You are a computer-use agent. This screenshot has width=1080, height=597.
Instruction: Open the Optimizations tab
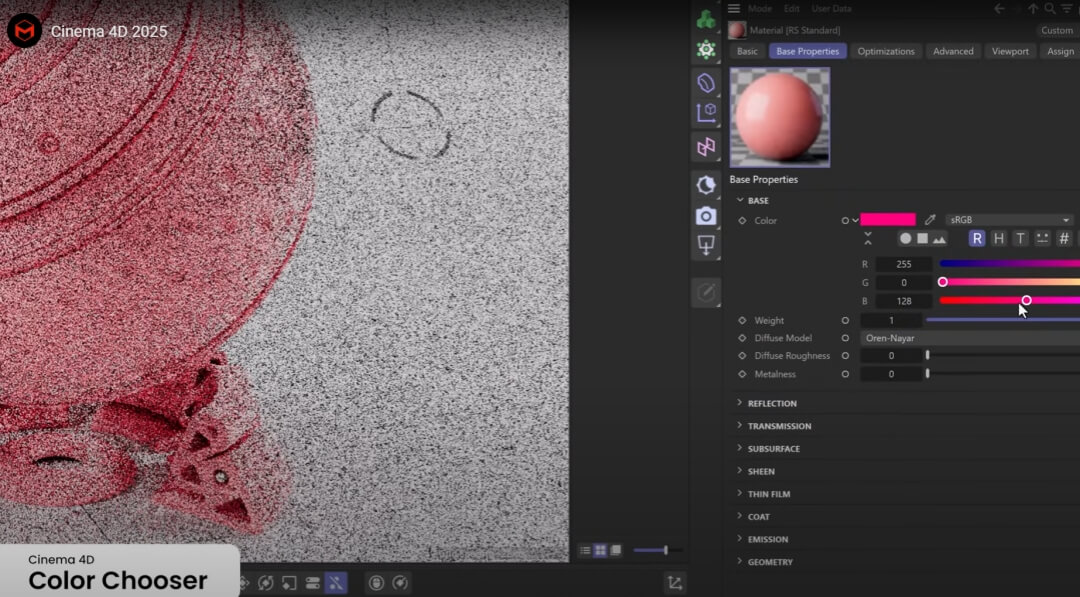886,51
